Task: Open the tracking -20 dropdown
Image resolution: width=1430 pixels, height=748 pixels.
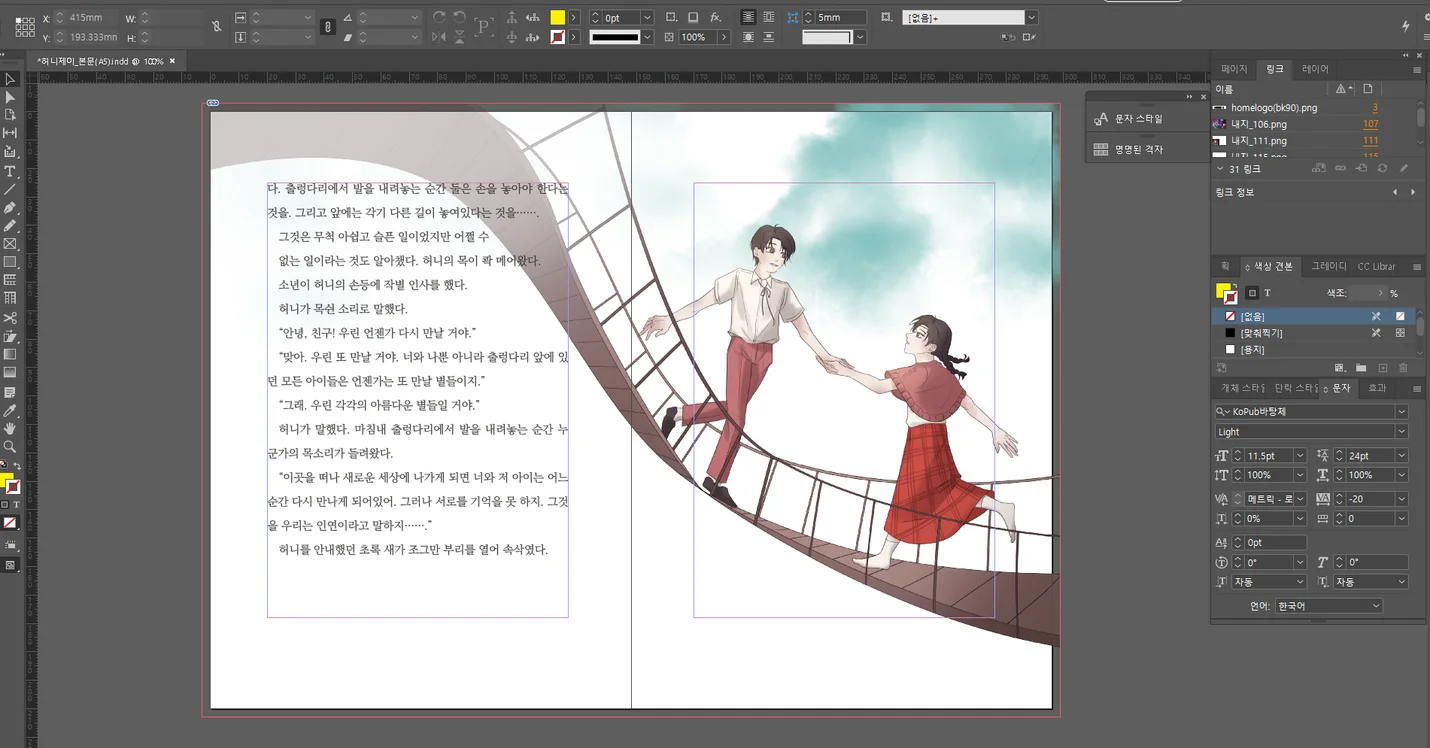Action: pos(1401,499)
